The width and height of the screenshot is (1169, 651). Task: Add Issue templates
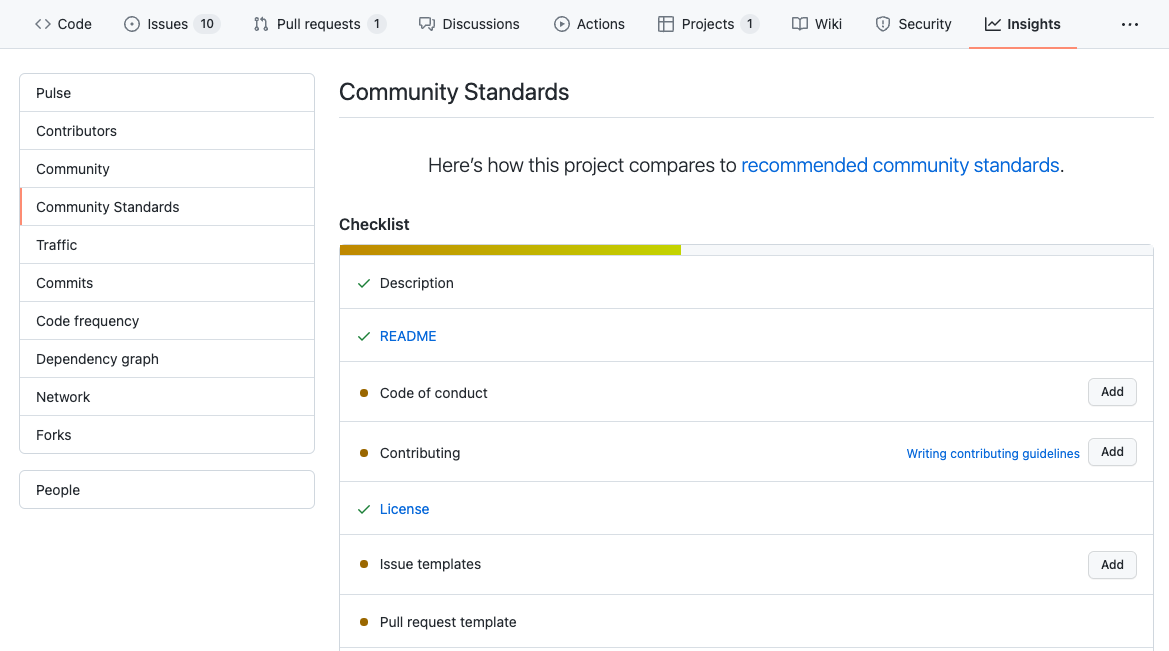pos(1112,565)
